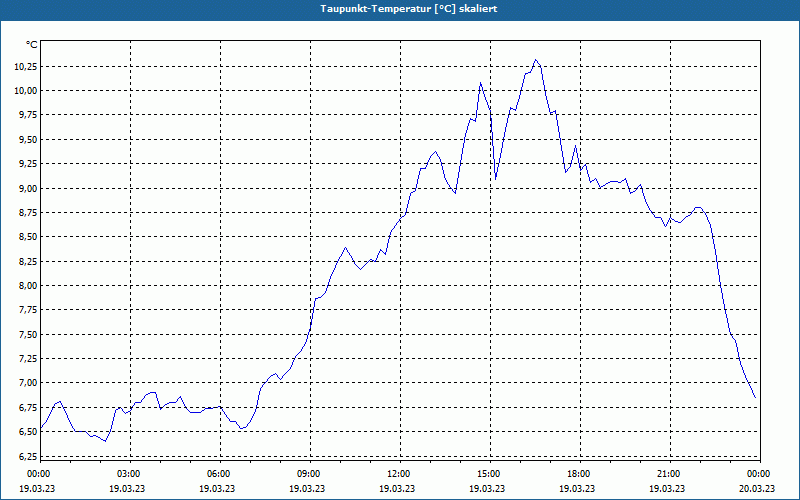Pick the "7,00" axis label
This screenshot has width=800, height=500.
point(29,383)
